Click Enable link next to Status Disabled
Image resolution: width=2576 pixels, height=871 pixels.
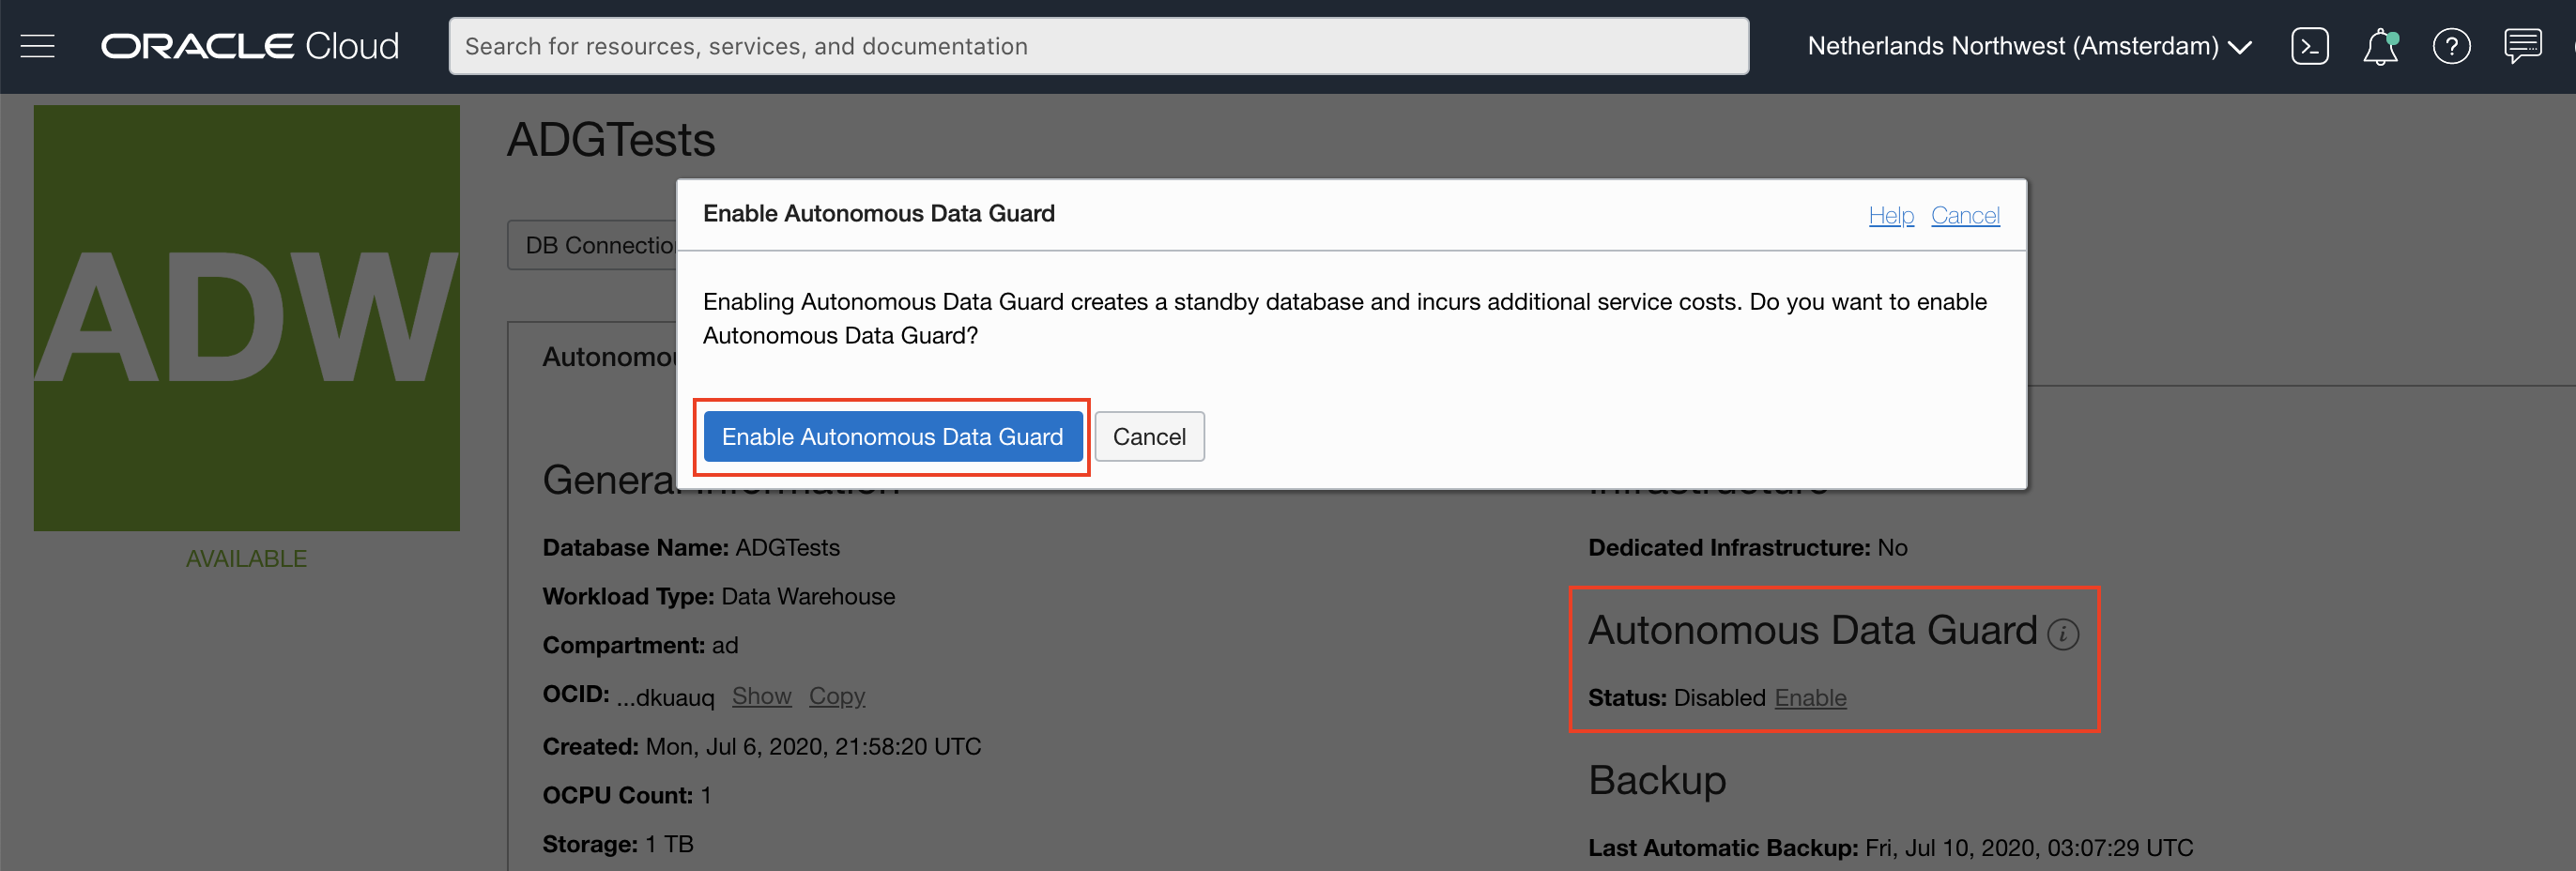1810,698
